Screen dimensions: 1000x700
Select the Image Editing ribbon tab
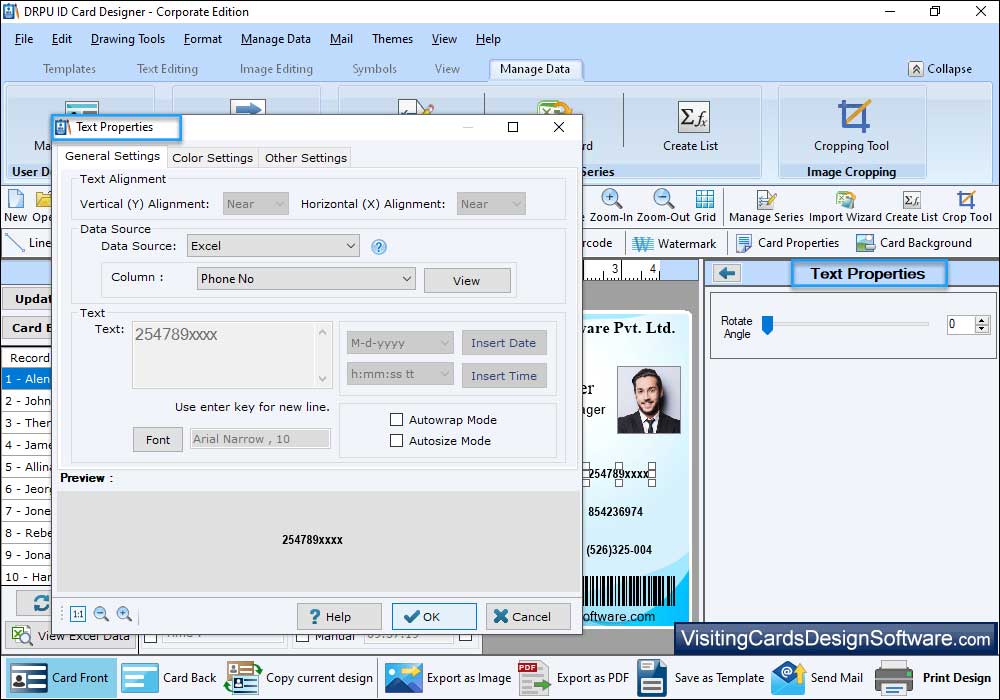point(276,69)
